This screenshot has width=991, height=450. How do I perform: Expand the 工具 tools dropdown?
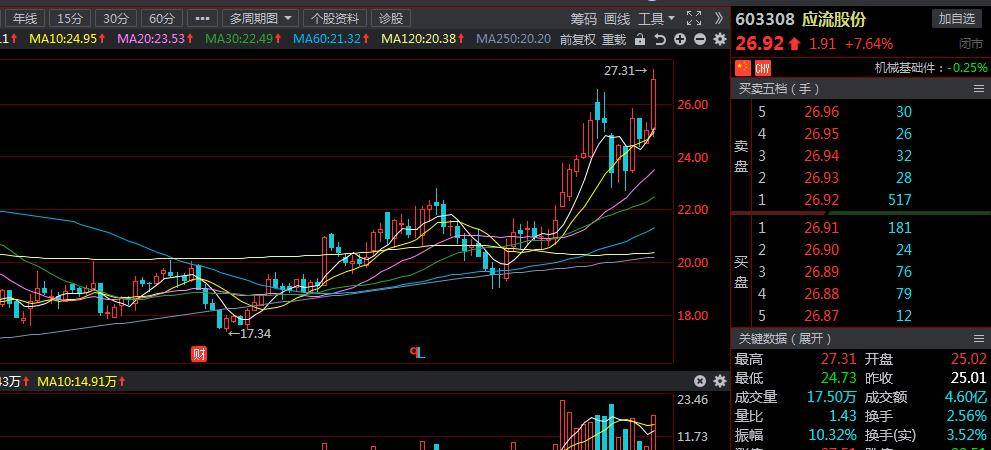[x=656, y=18]
